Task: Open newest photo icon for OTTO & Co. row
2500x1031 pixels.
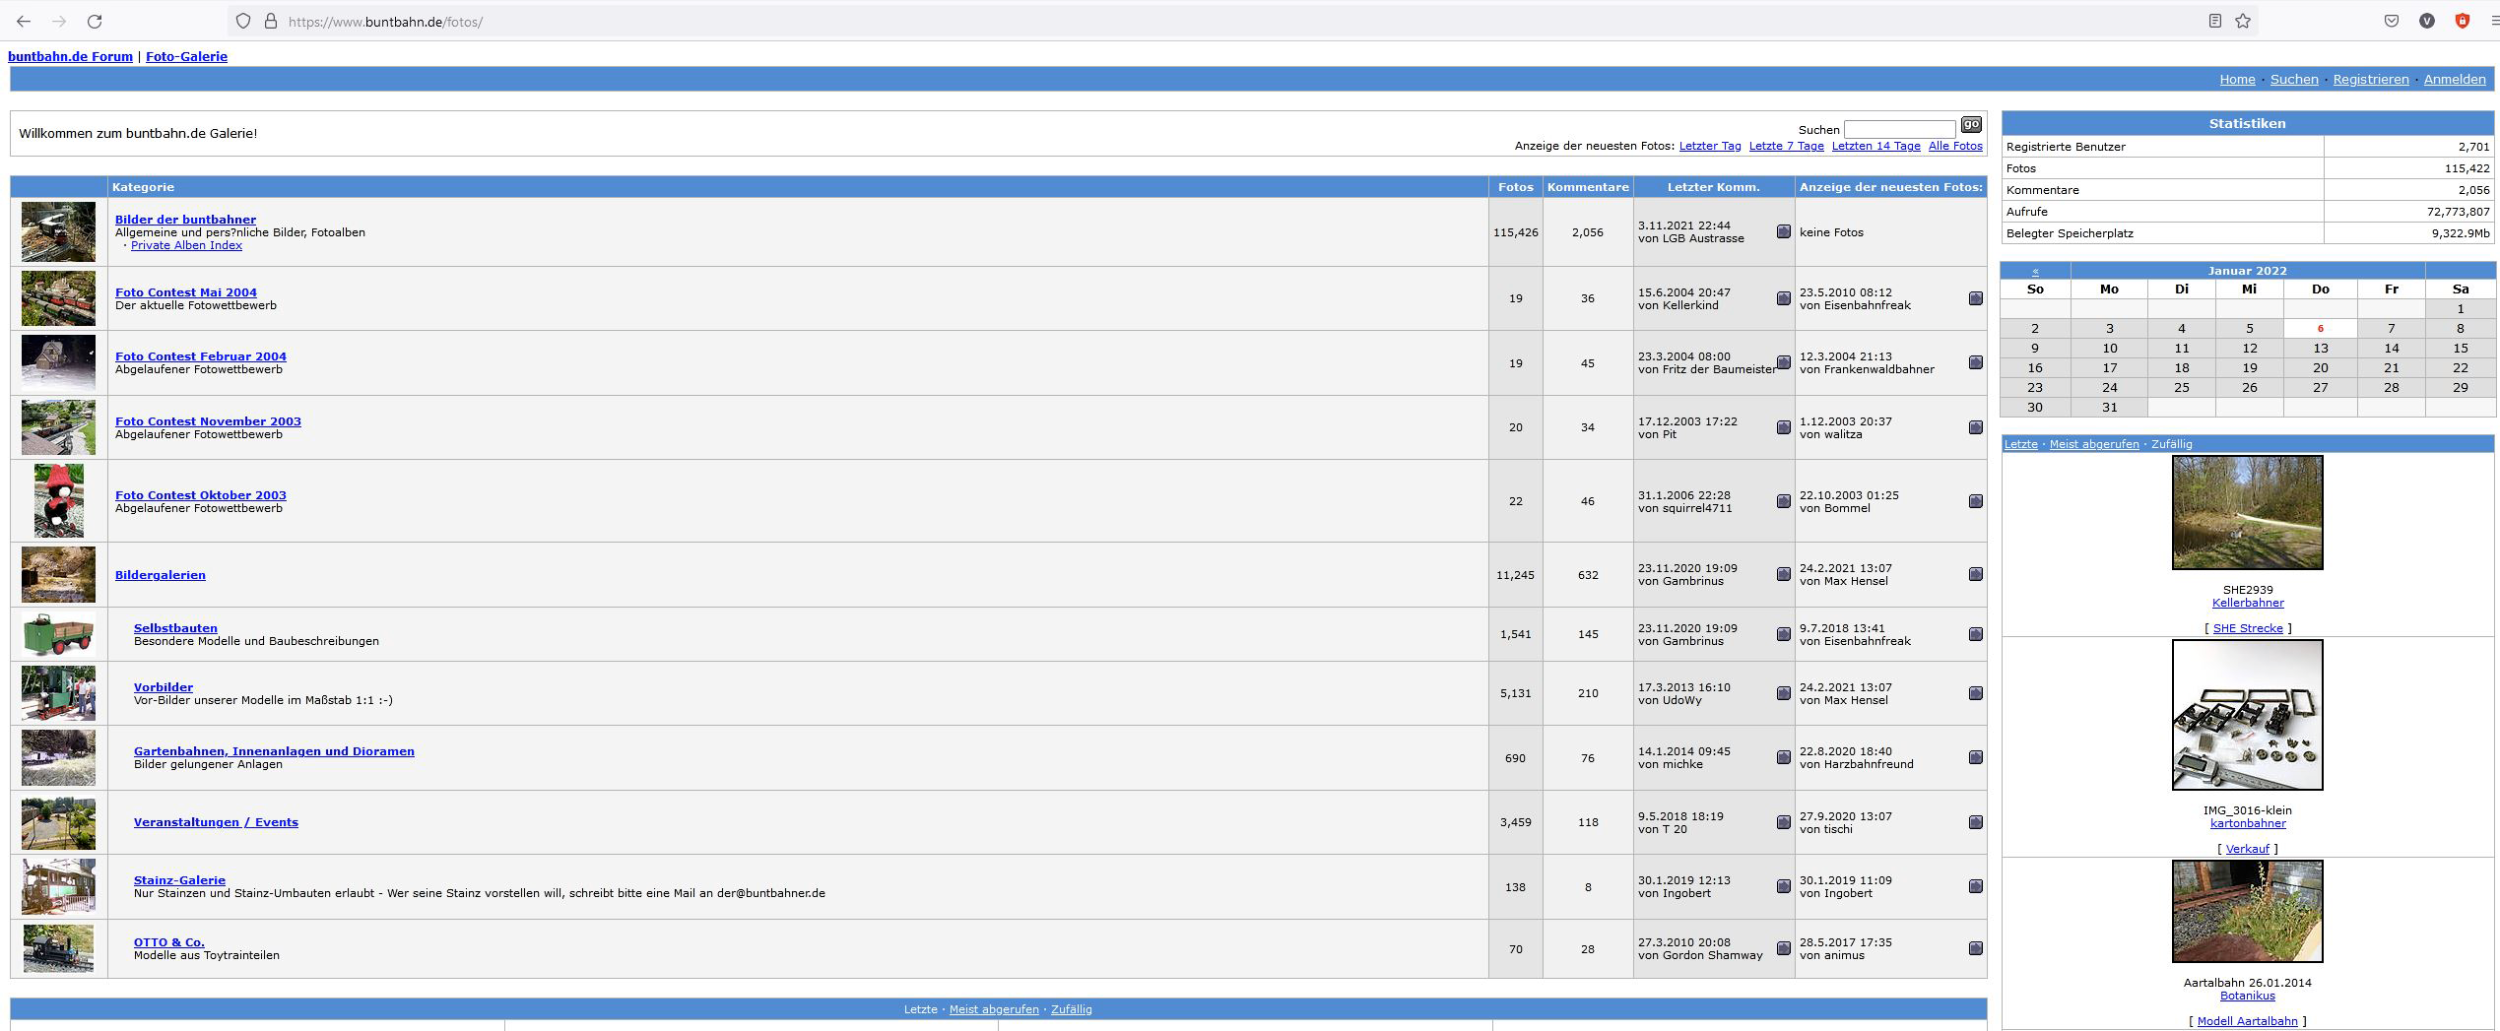Action: tap(1975, 948)
